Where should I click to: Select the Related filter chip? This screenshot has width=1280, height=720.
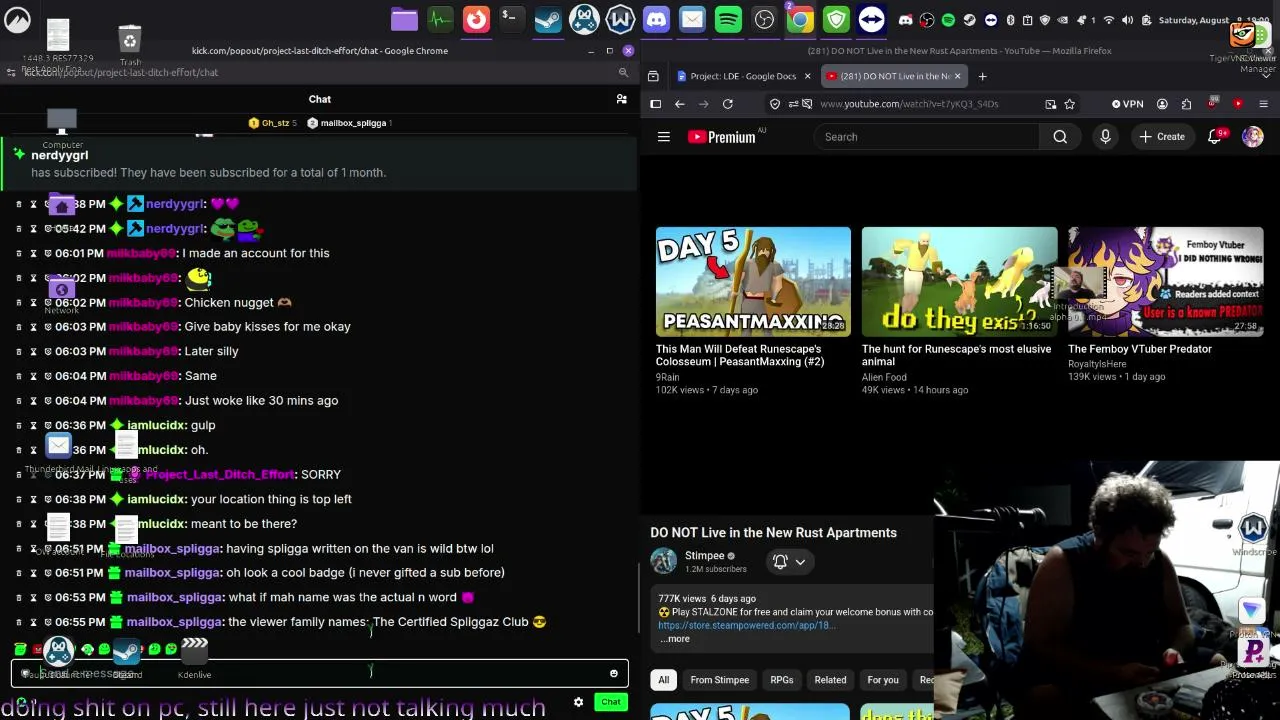click(x=830, y=680)
